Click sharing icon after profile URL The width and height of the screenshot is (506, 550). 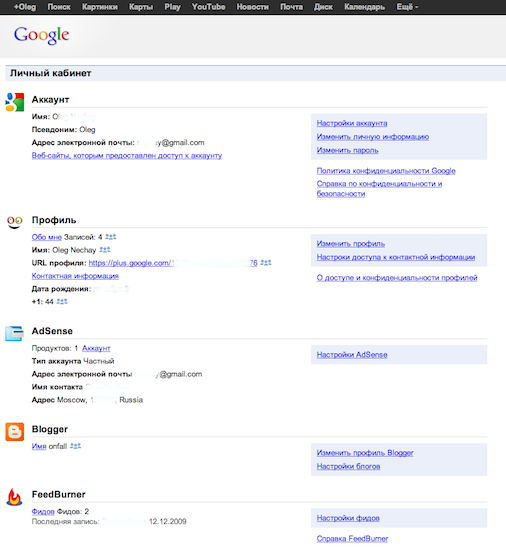coord(266,262)
